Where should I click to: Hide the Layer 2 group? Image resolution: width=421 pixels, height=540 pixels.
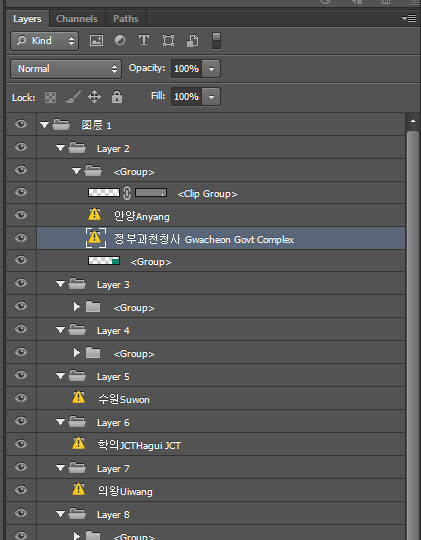point(21,147)
